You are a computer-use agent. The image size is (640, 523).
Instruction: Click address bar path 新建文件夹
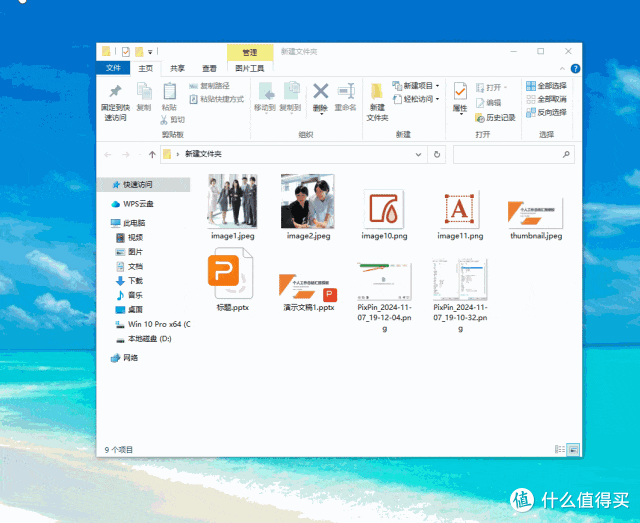pyautogui.click(x=203, y=154)
